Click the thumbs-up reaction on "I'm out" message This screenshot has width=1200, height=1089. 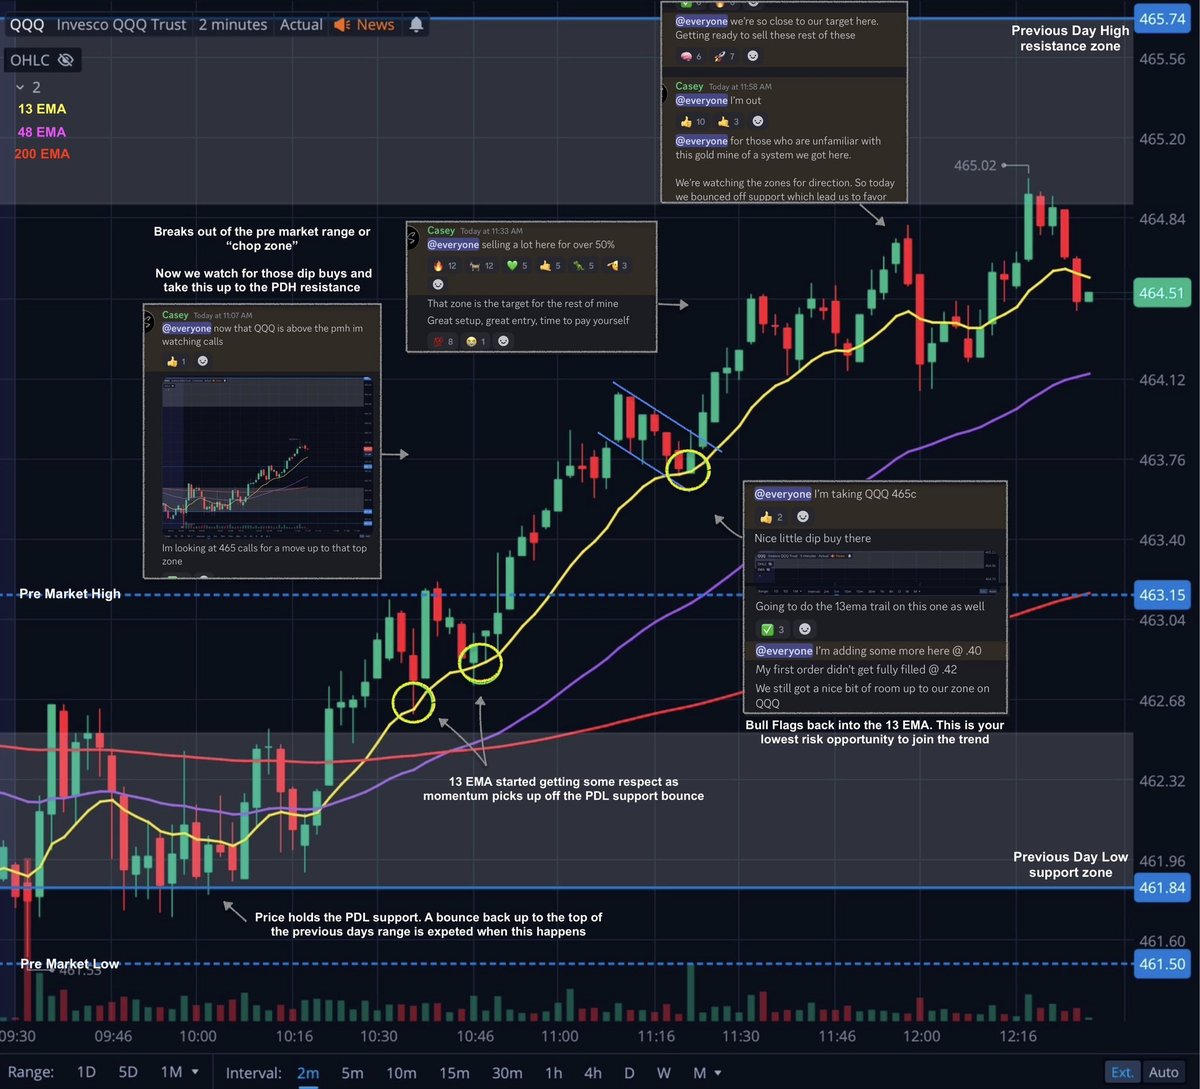click(x=694, y=121)
